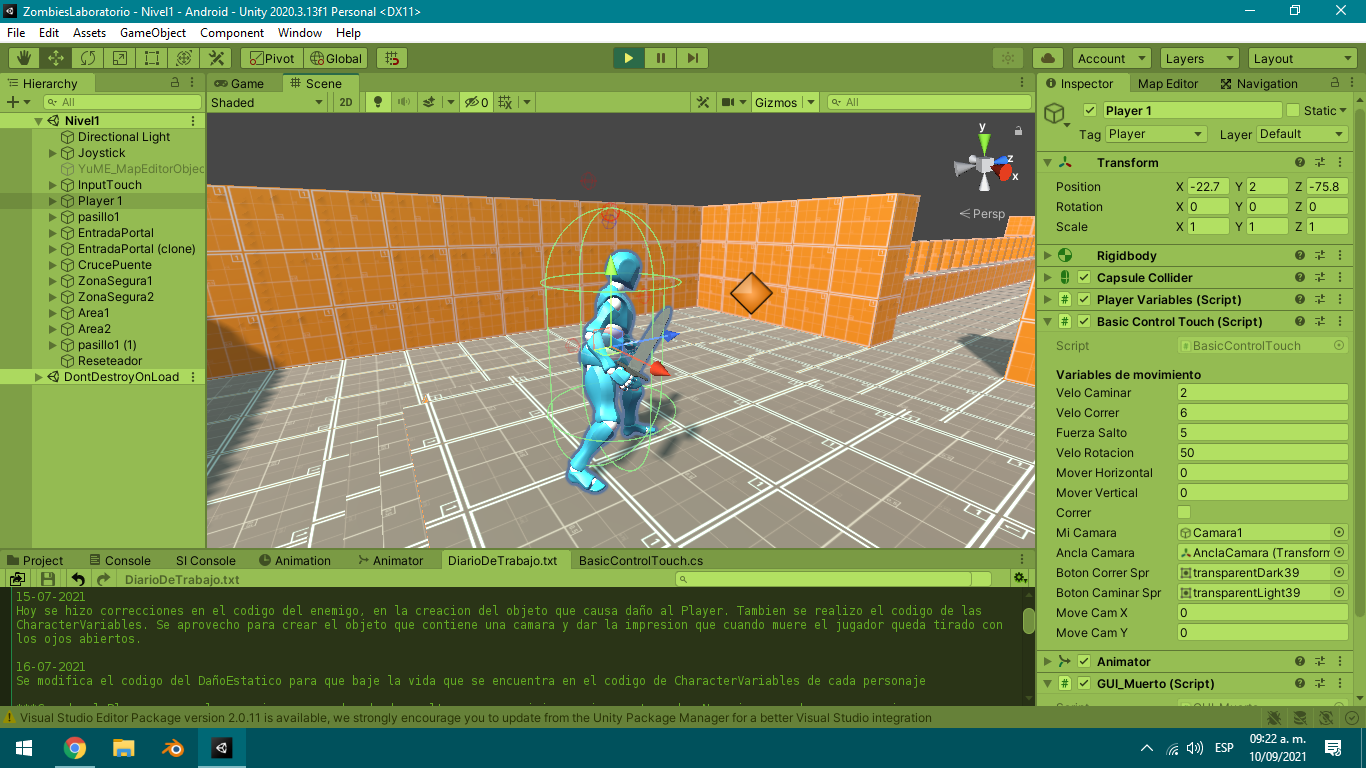
Task: Disable the Capsule Collider checkbox
Action: point(1084,278)
